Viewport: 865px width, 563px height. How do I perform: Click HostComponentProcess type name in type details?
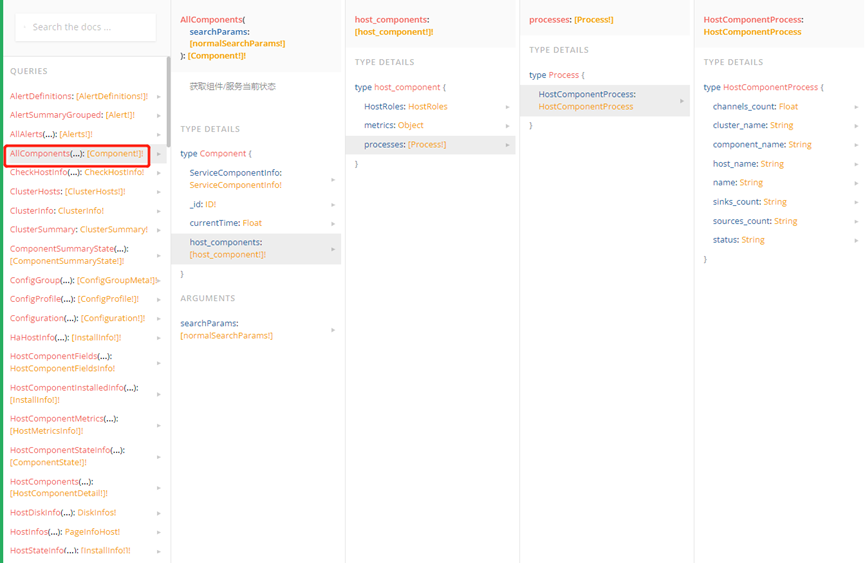point(770,87)
